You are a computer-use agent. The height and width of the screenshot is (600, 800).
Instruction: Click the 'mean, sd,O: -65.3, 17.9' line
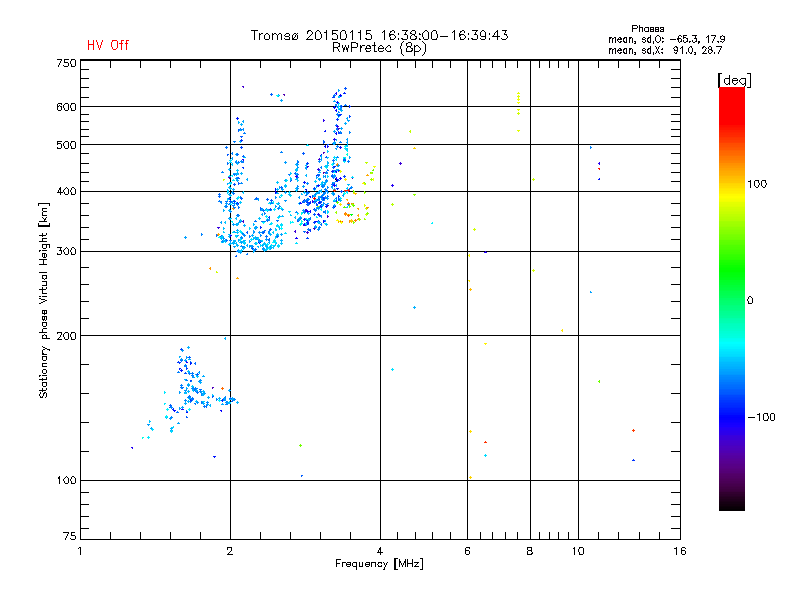coord(666,39)
